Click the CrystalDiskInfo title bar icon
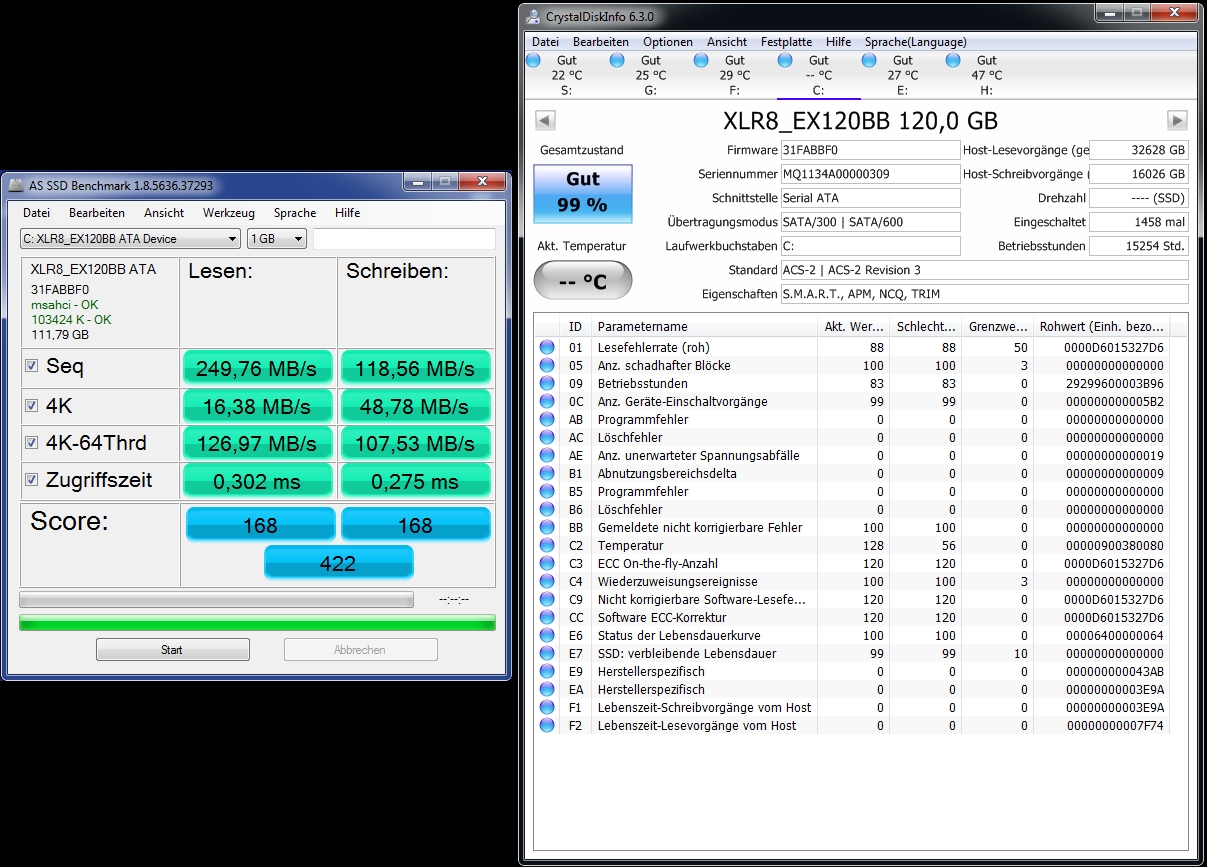The height and width of the screenshot is (867, 1207). (534, 17)
